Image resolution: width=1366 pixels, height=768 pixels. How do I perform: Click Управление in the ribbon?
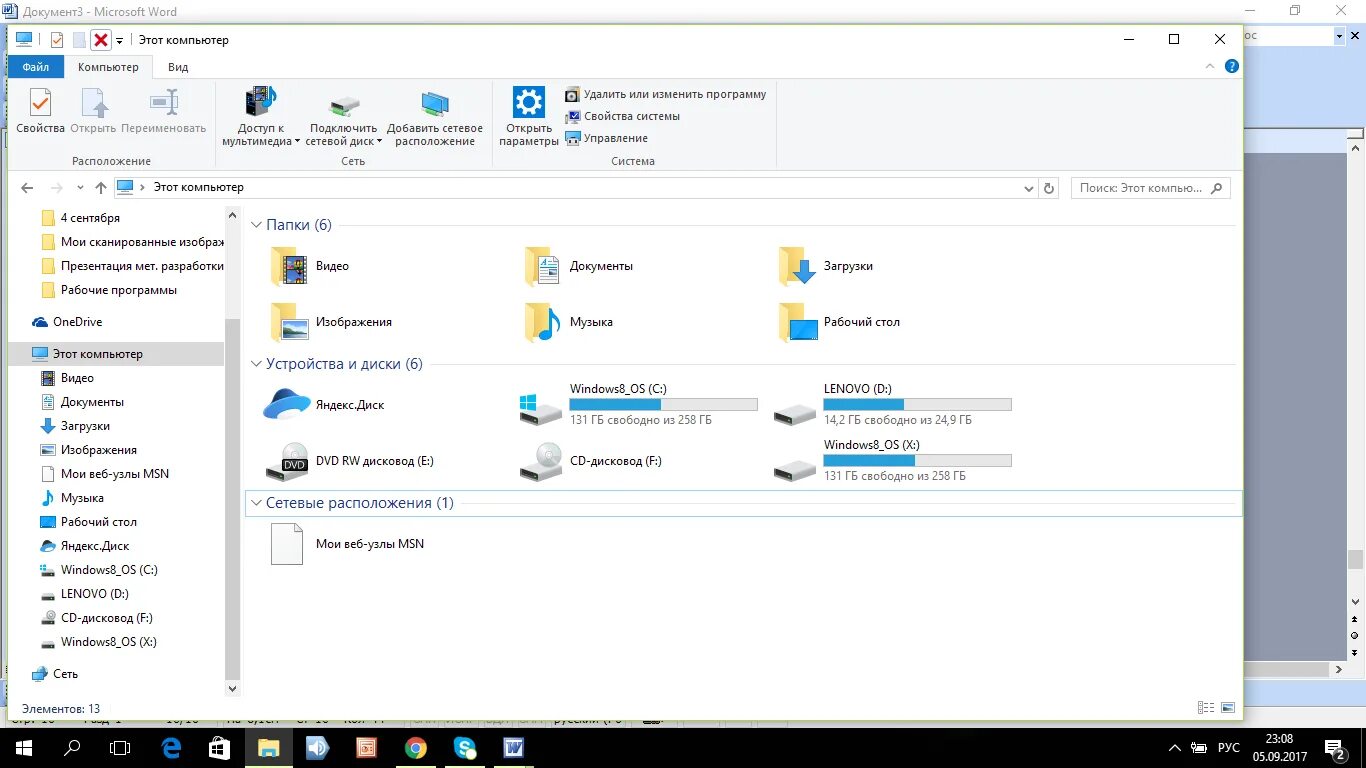click(x=606, y=138)
